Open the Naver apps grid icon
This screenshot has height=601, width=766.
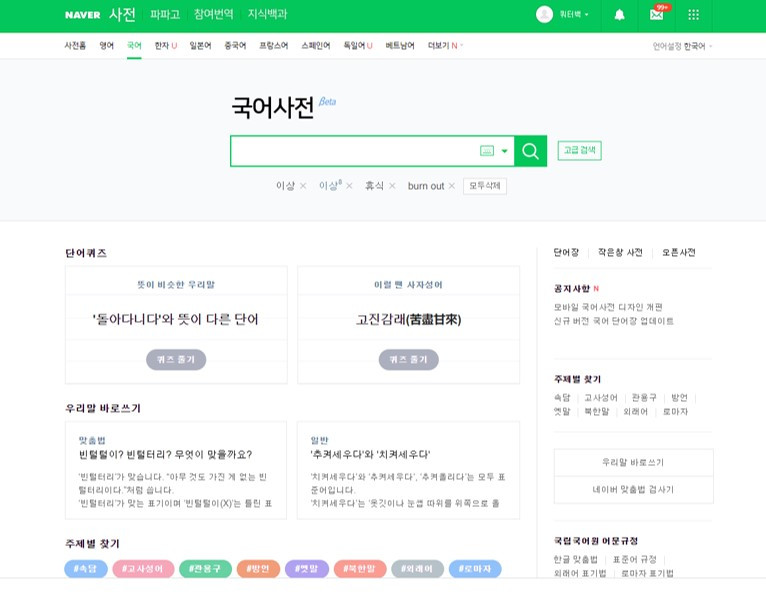coord(693,15)
